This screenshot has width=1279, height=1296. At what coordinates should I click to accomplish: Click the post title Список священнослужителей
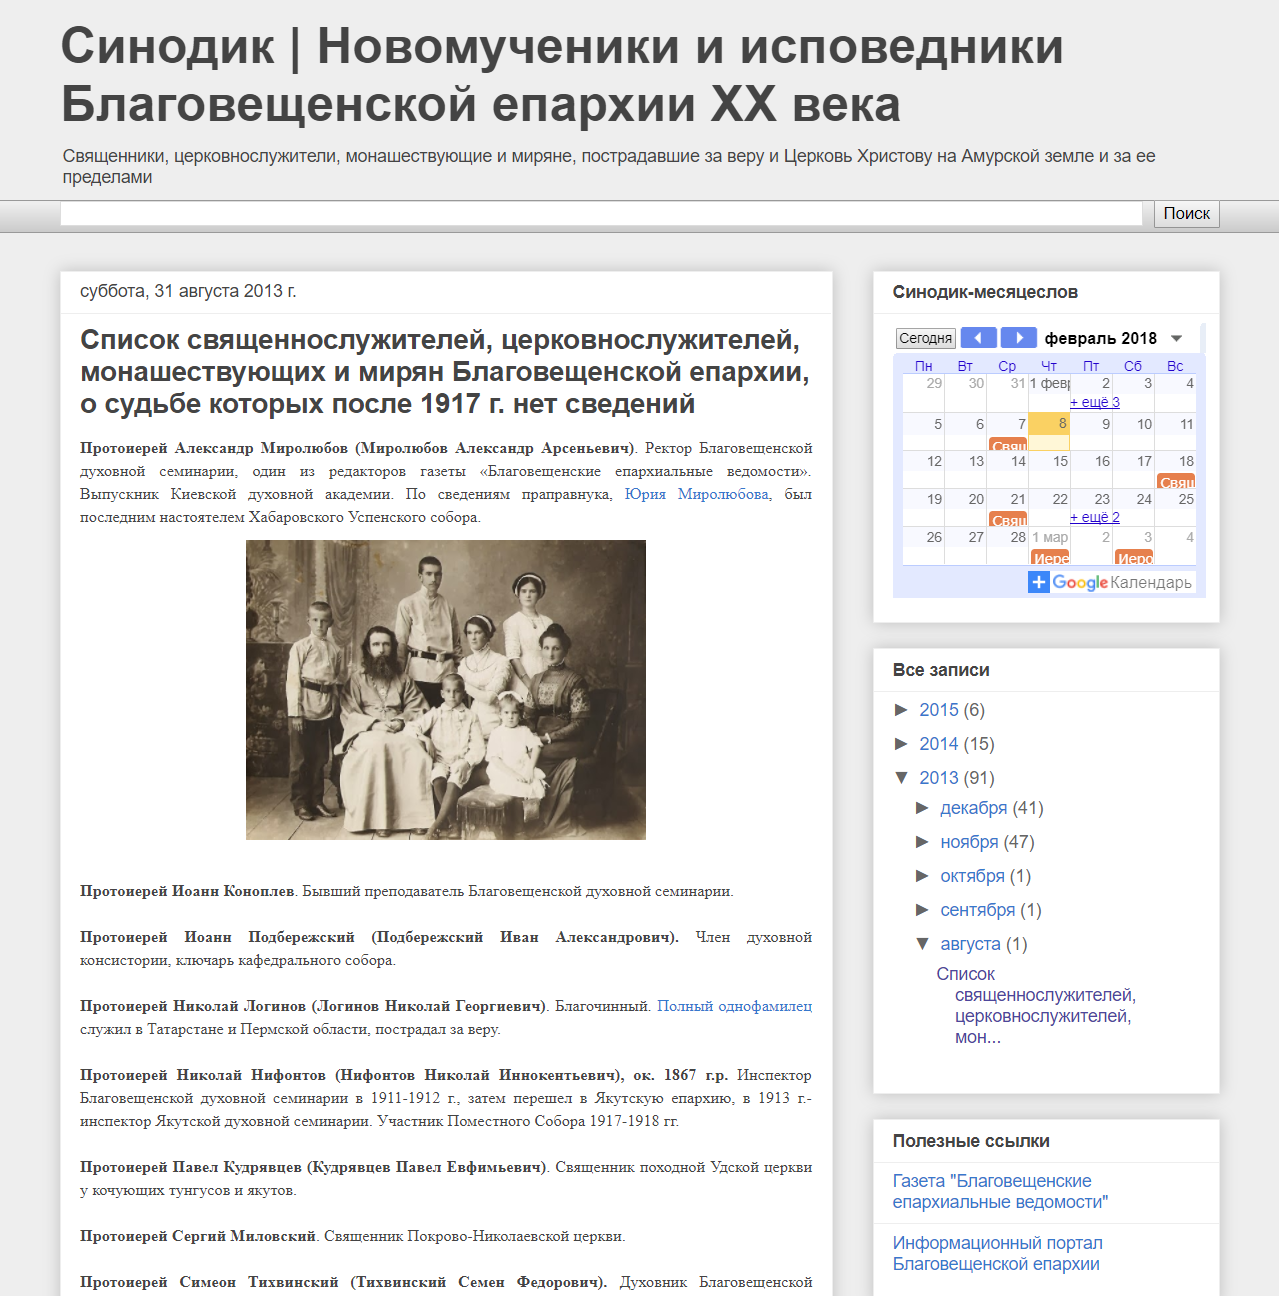coord(445,372)
